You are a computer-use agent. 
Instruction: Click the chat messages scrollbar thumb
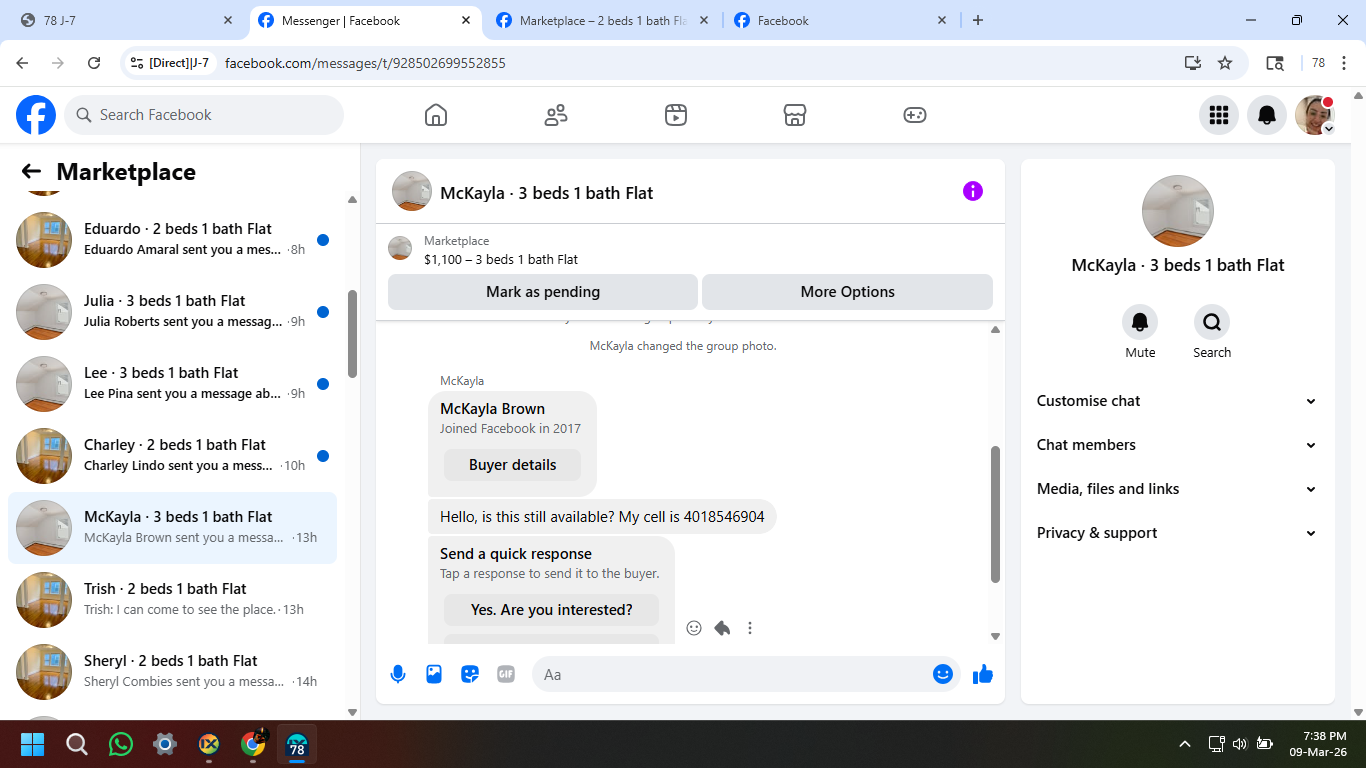pyautogui.click(x=995, y=514)
